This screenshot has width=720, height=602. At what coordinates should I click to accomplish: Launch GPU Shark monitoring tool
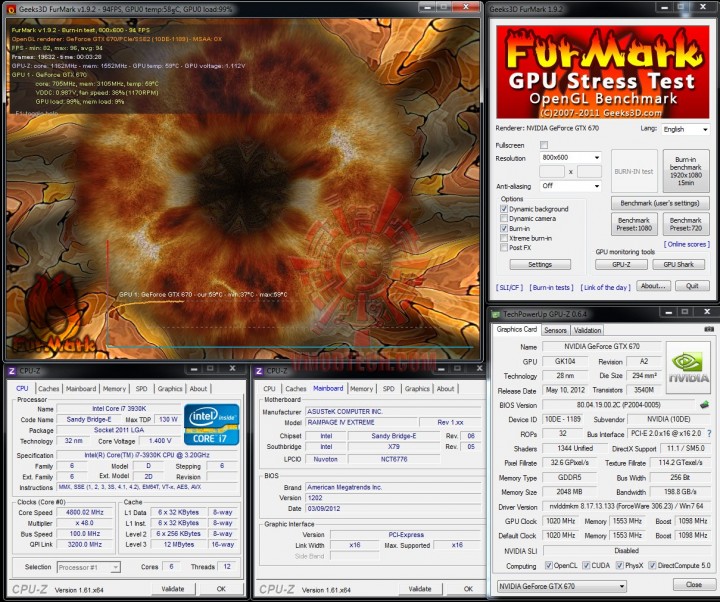(679, 264)
